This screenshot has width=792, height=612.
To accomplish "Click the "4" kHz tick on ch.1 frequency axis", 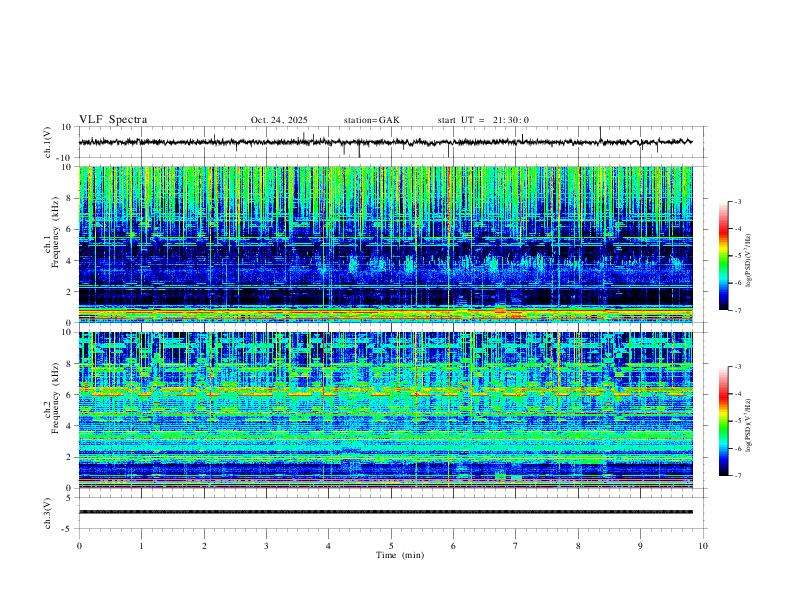I will point(70,261).
